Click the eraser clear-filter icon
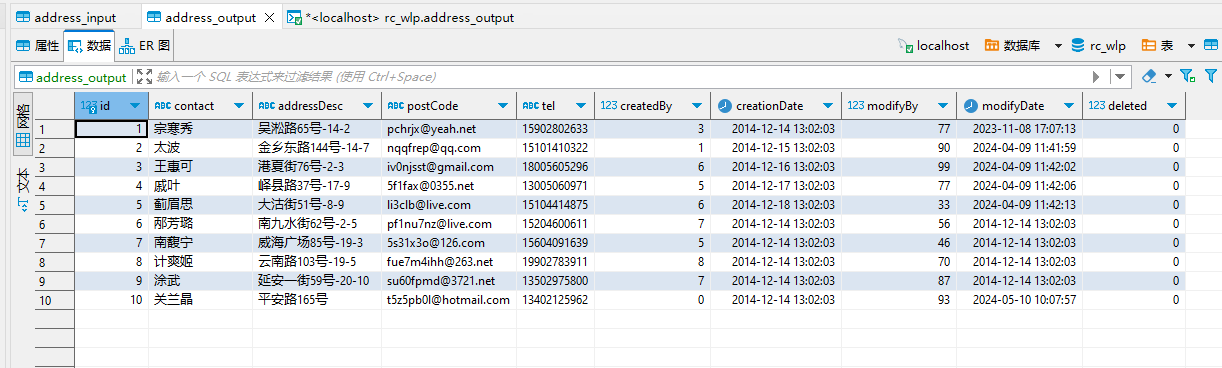The height and width of the screenshot is (368, 1222). click(x=1149, y=76)
